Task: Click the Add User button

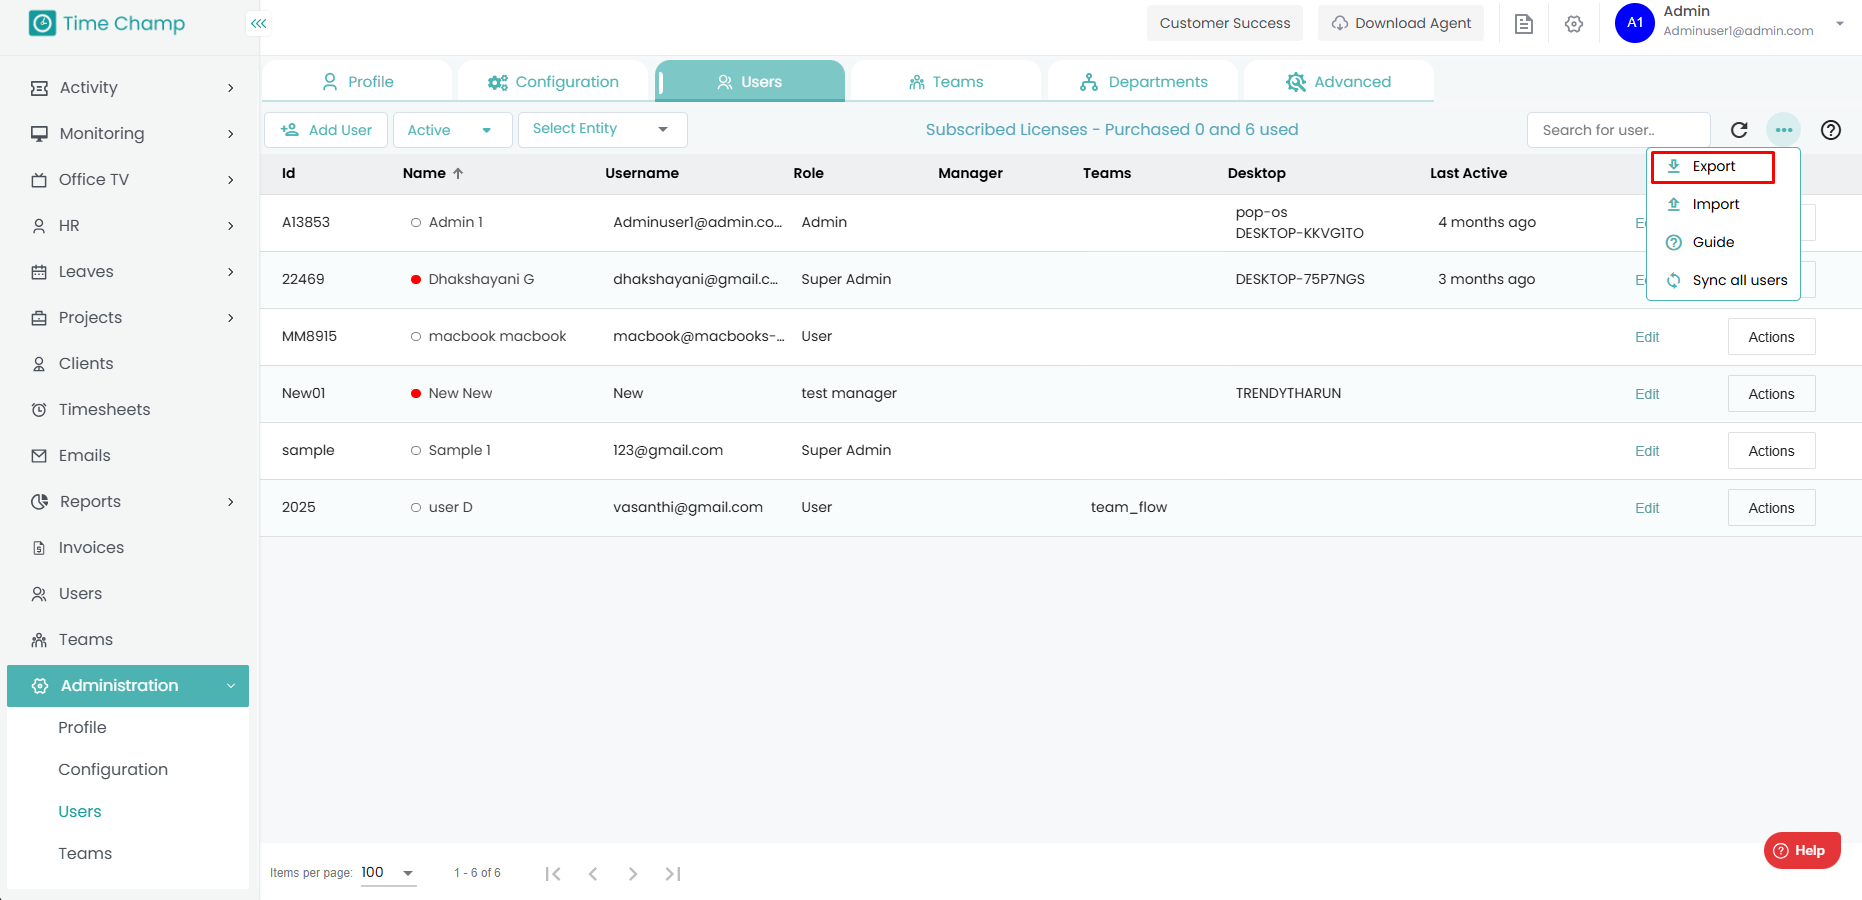Action: [x=326, y=130]
